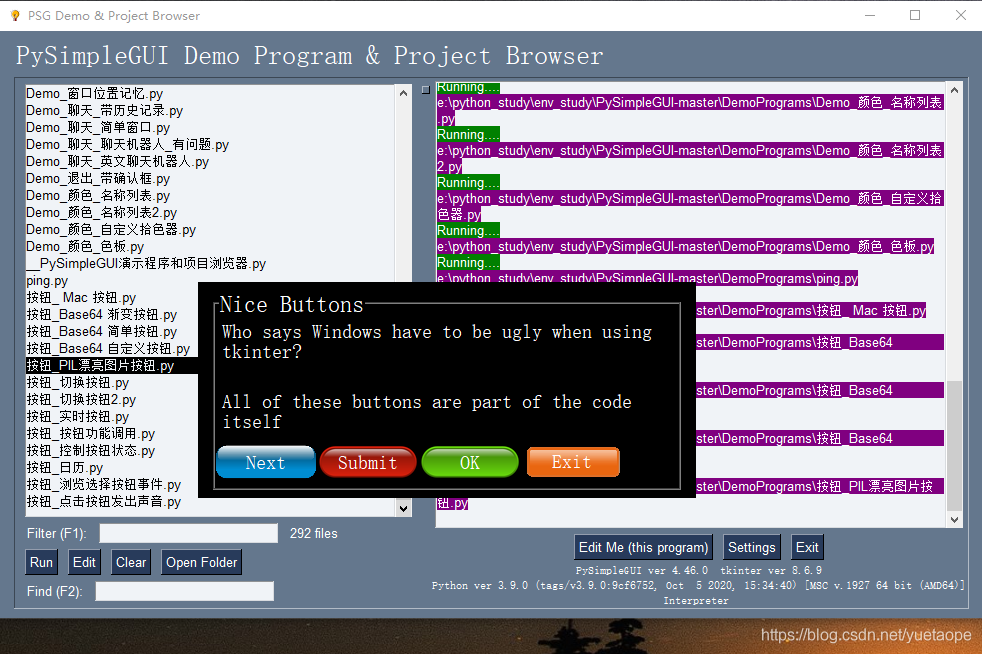
Task: Focus the Filter (F1) input field
Action: click(x=189, y=533)
